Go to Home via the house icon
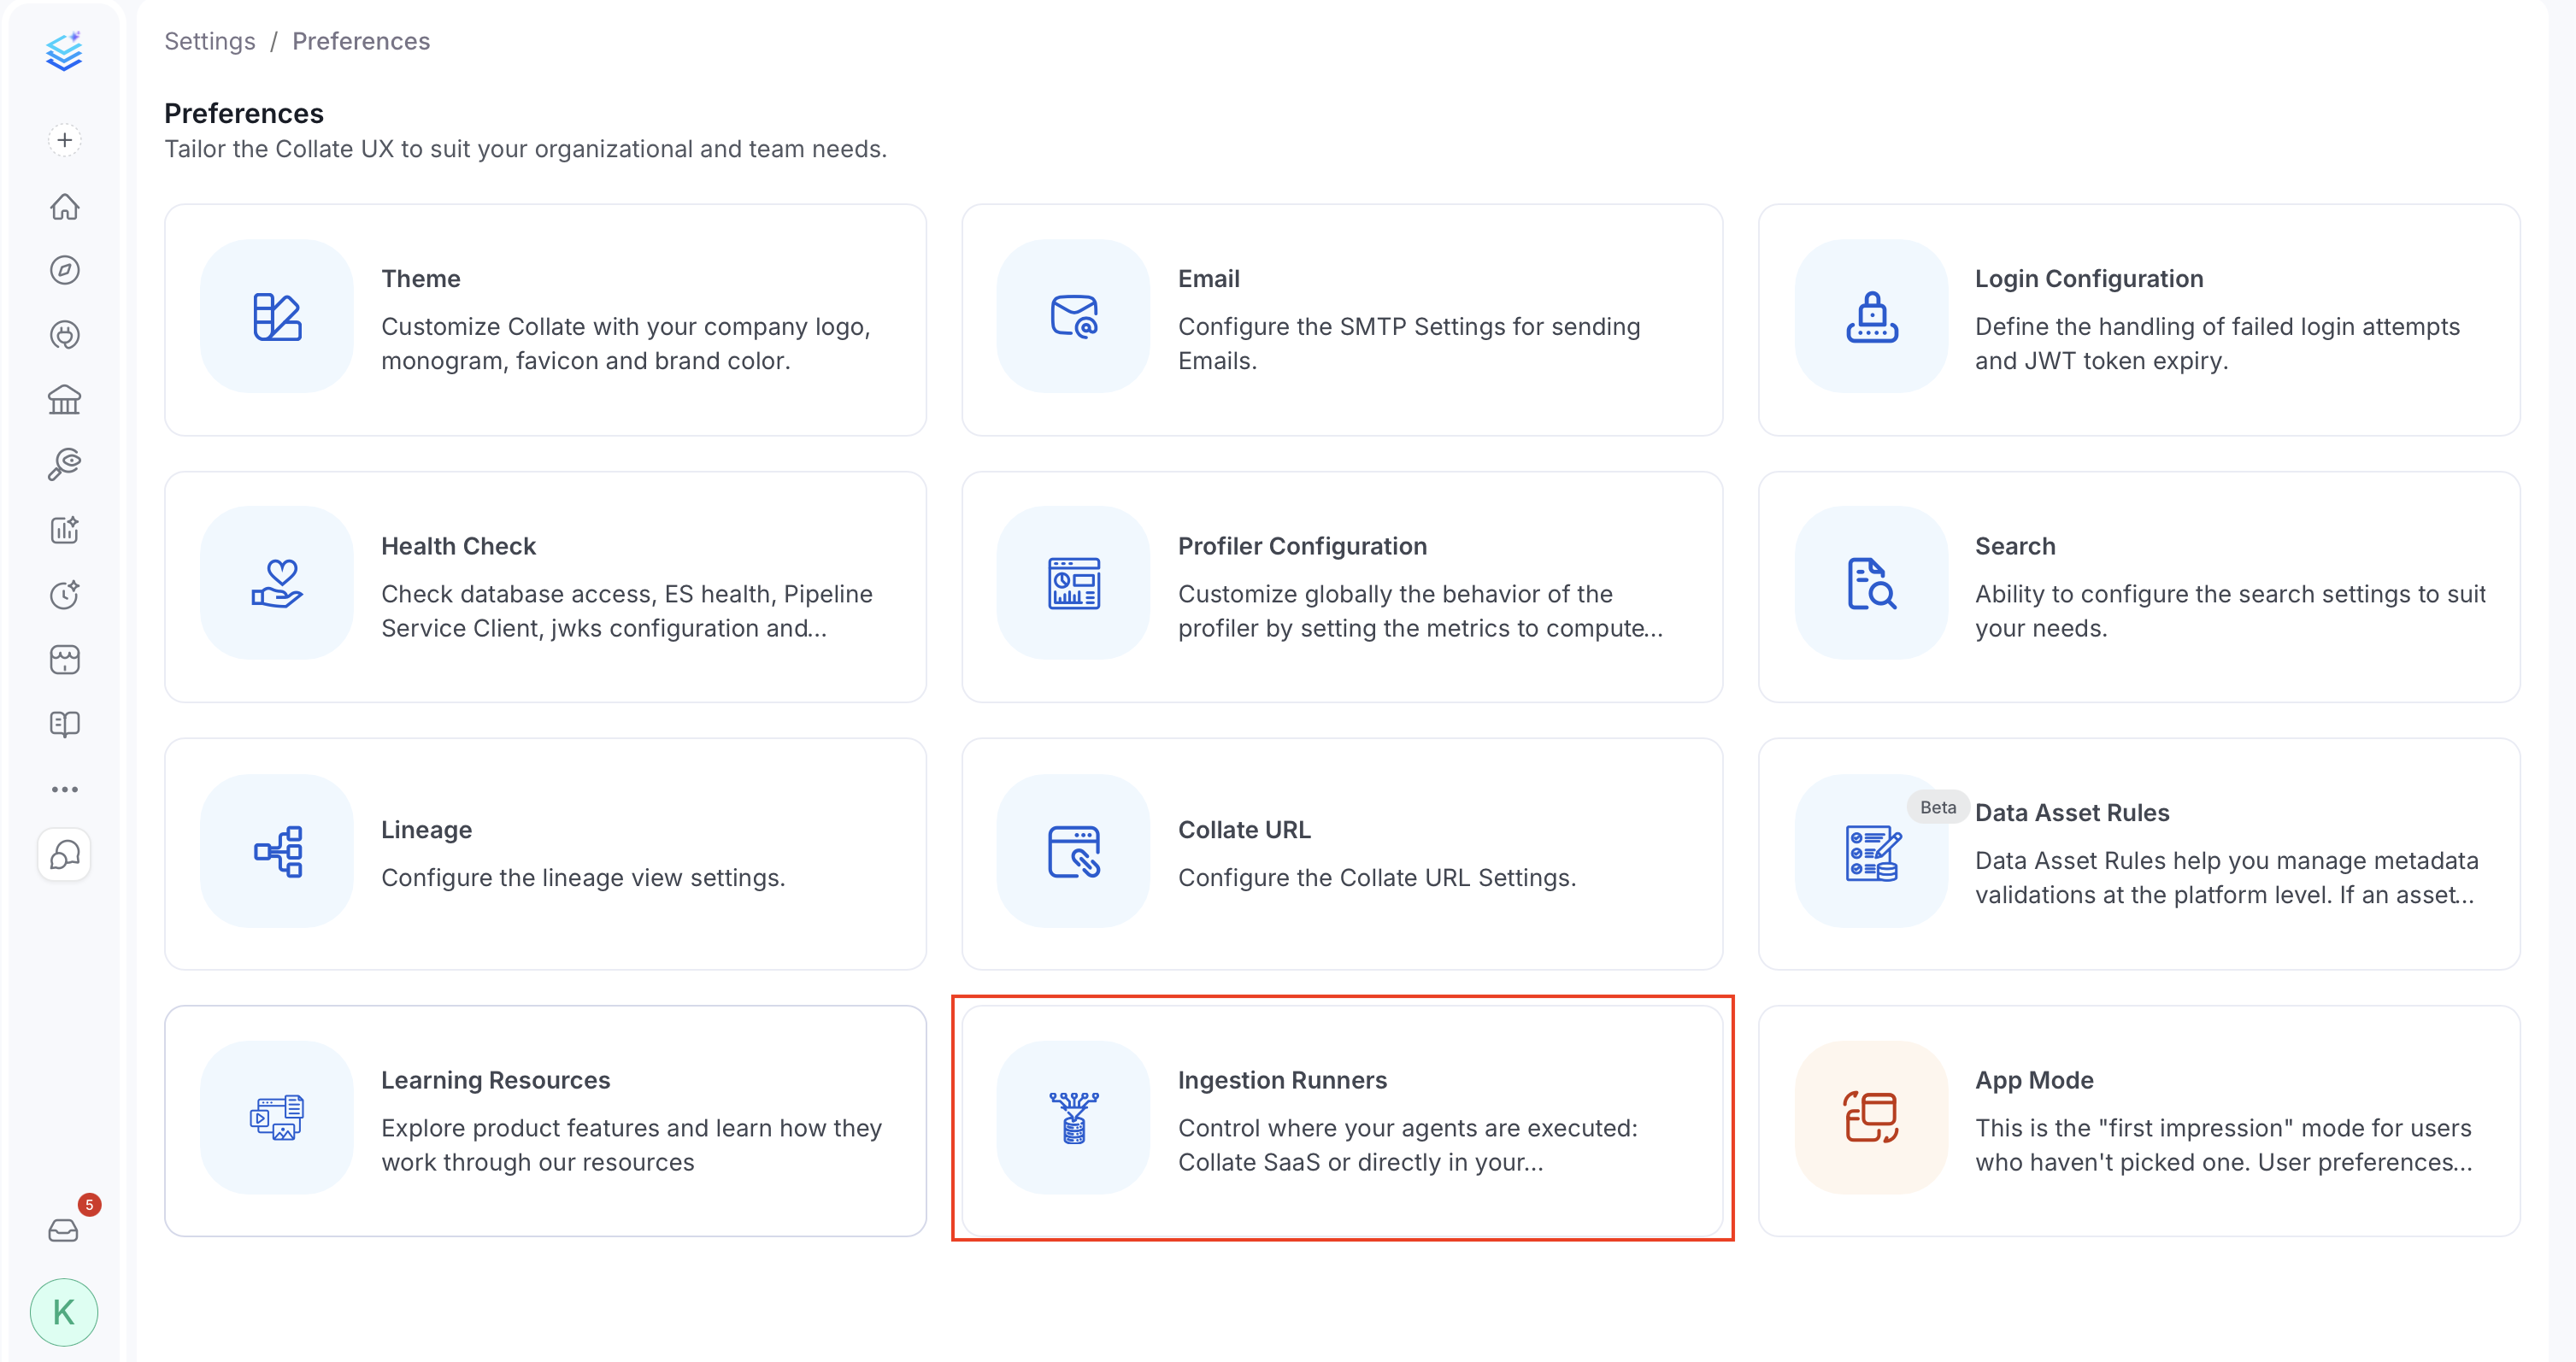The image size is (2576, 1362). [64, 206]
